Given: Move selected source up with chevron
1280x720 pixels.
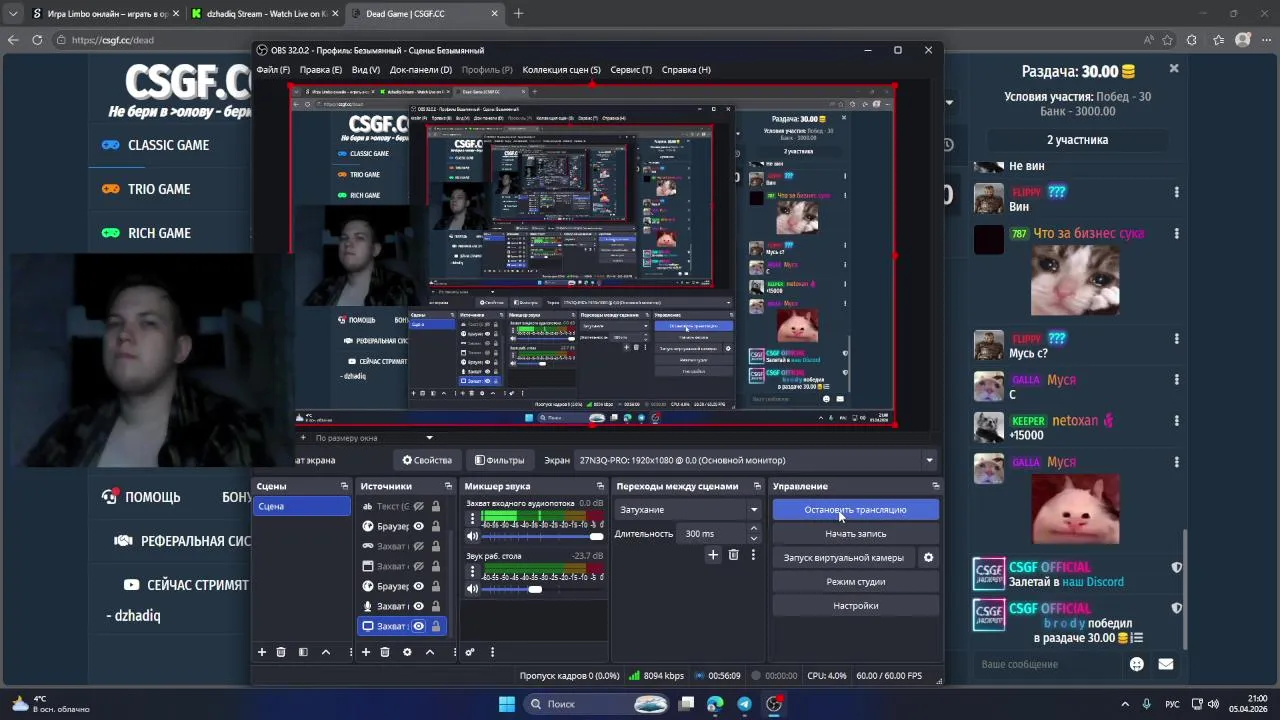Looking at the screenshot, I should (430, 652).
